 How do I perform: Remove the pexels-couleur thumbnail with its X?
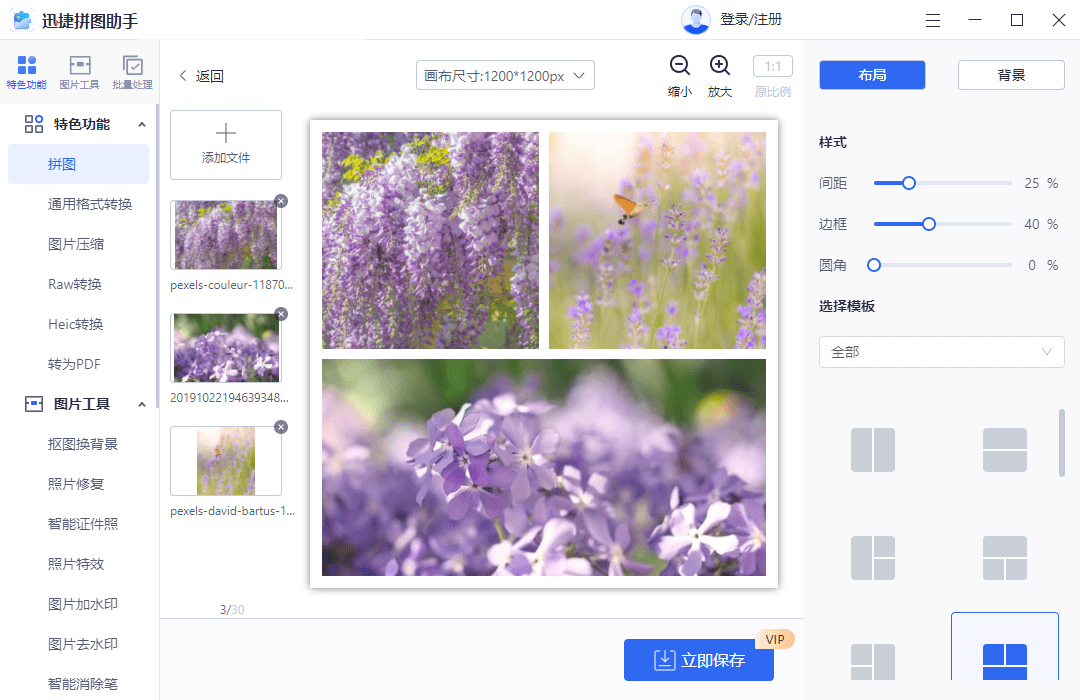click(x=281, y=201)
